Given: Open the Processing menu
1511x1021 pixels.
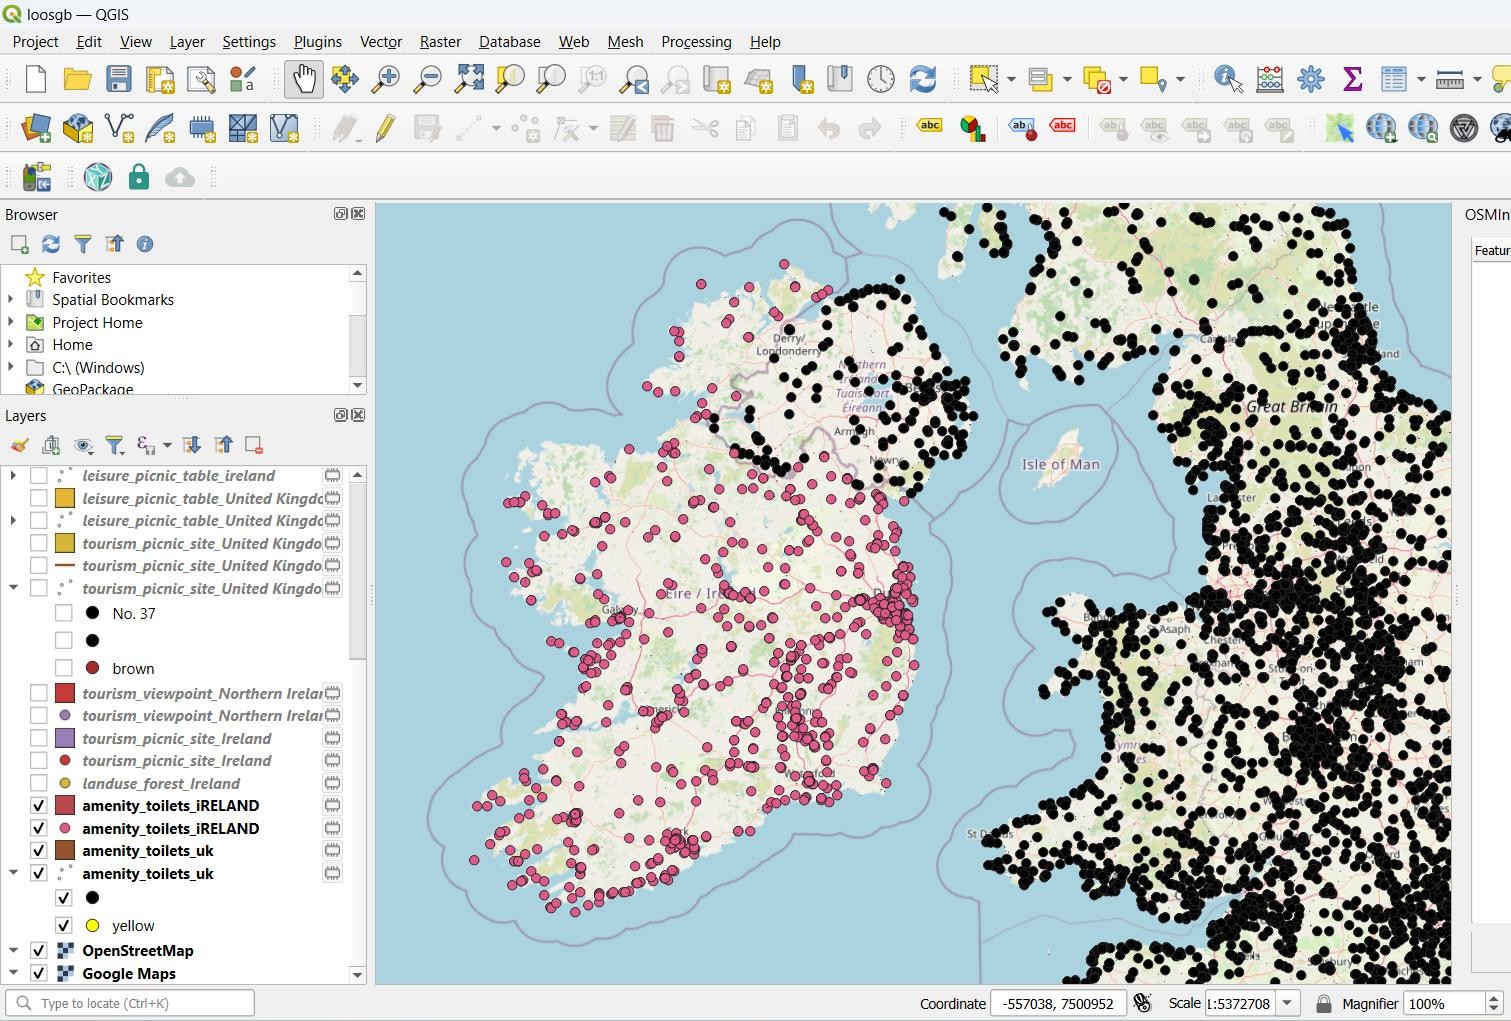Looking at the screenshot, I should [696, 41].
